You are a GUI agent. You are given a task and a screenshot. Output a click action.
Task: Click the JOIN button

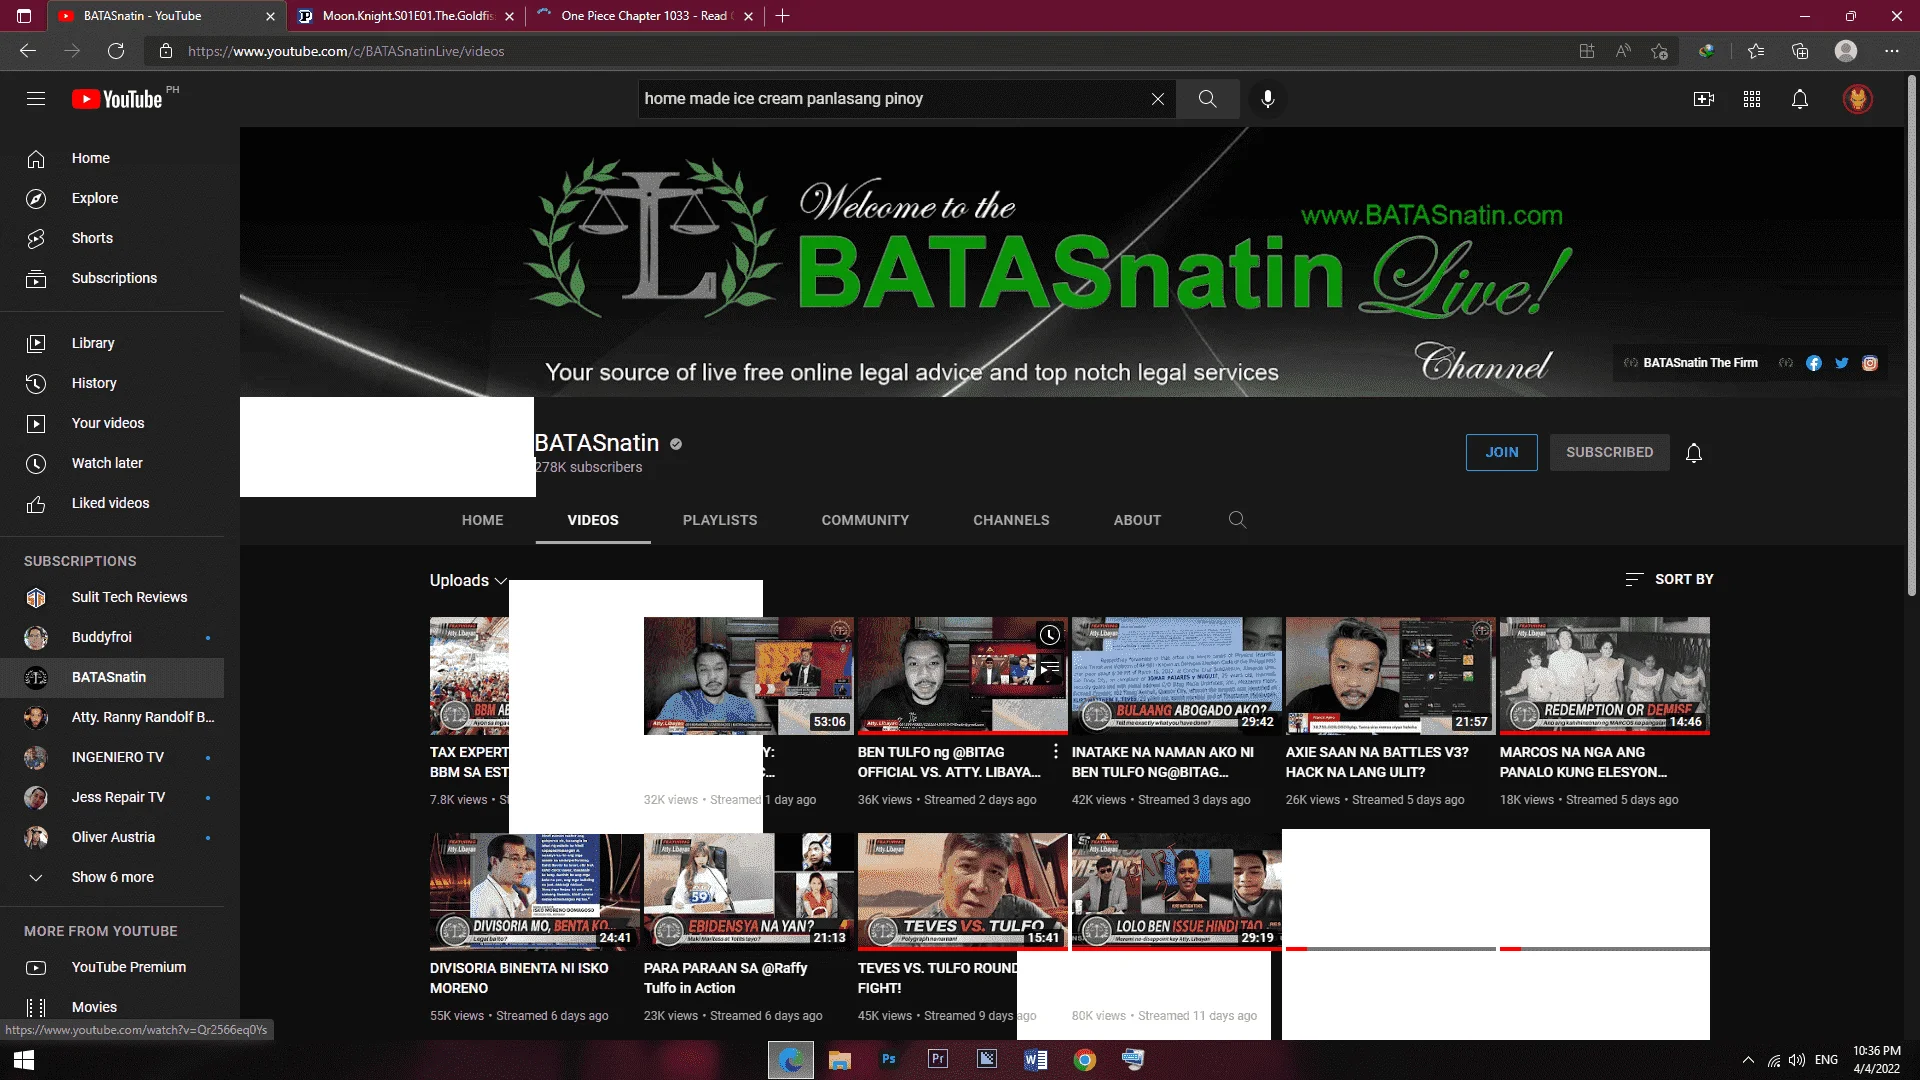click(1501, 452)
